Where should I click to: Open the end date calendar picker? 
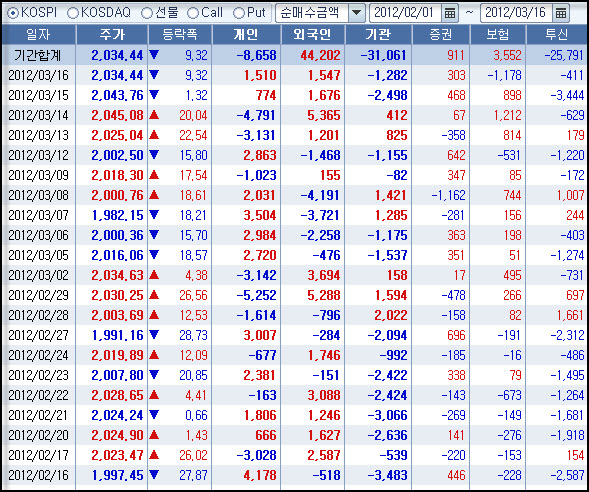pyautogui.click(x=561, y=13)
